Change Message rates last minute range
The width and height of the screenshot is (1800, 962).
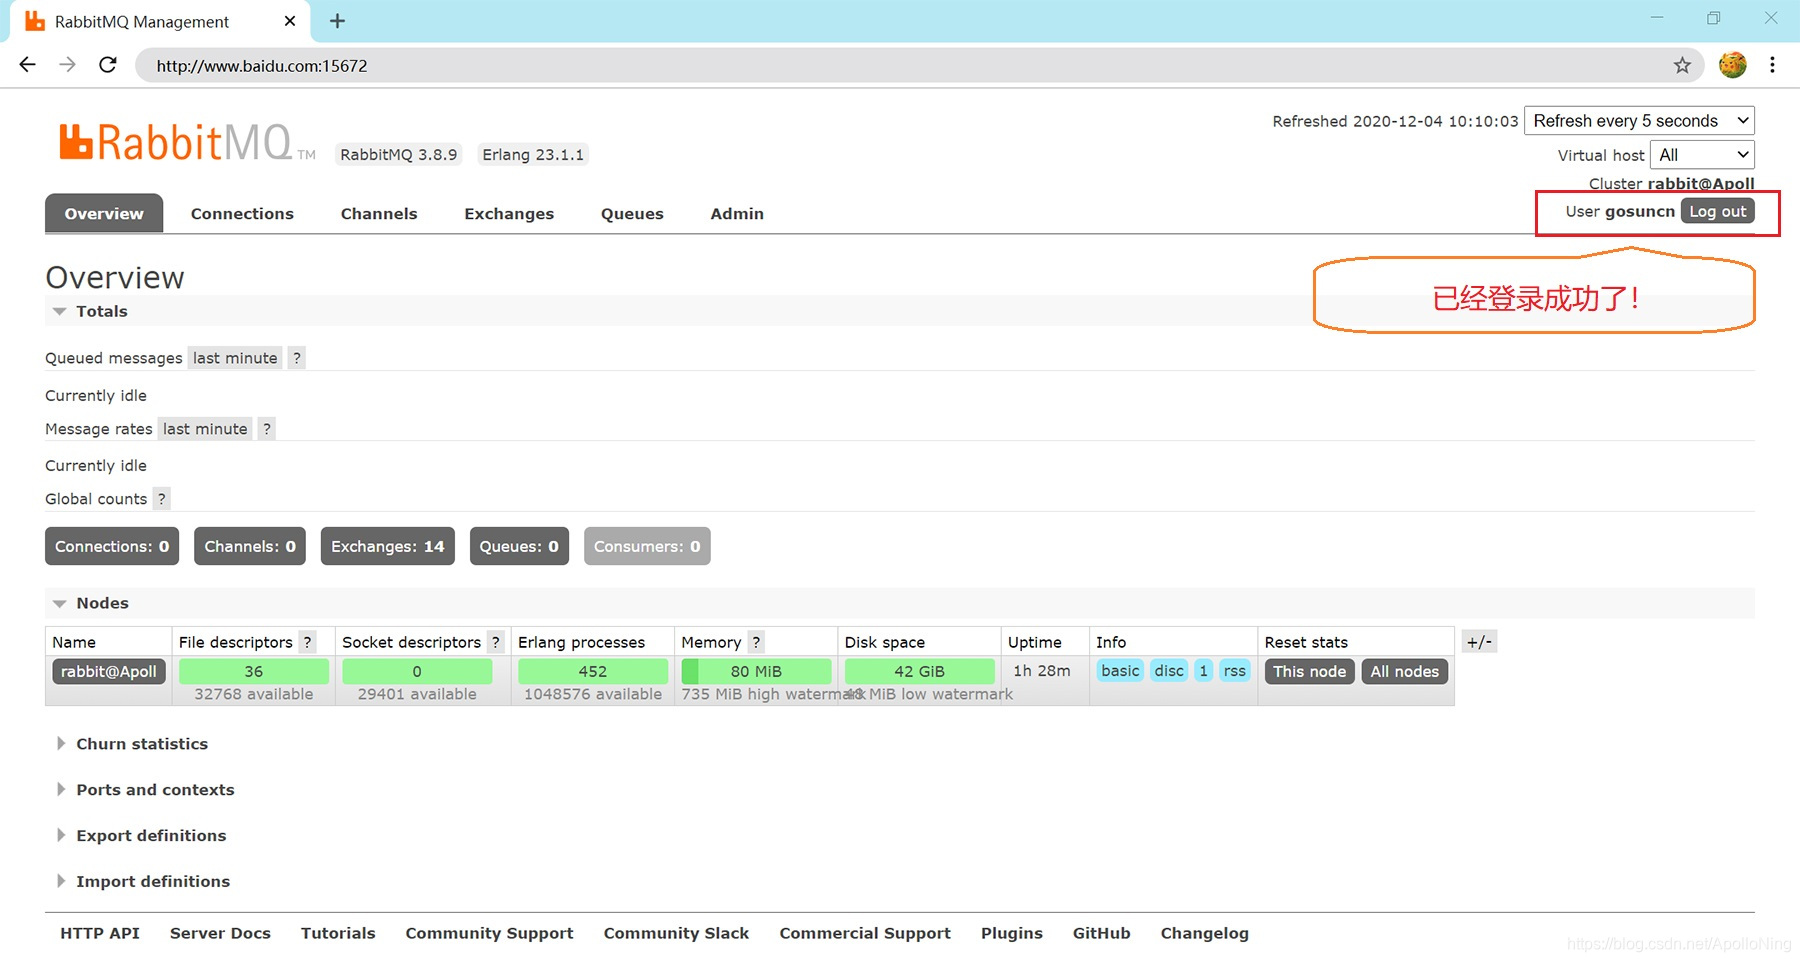(x=205, y=429)
